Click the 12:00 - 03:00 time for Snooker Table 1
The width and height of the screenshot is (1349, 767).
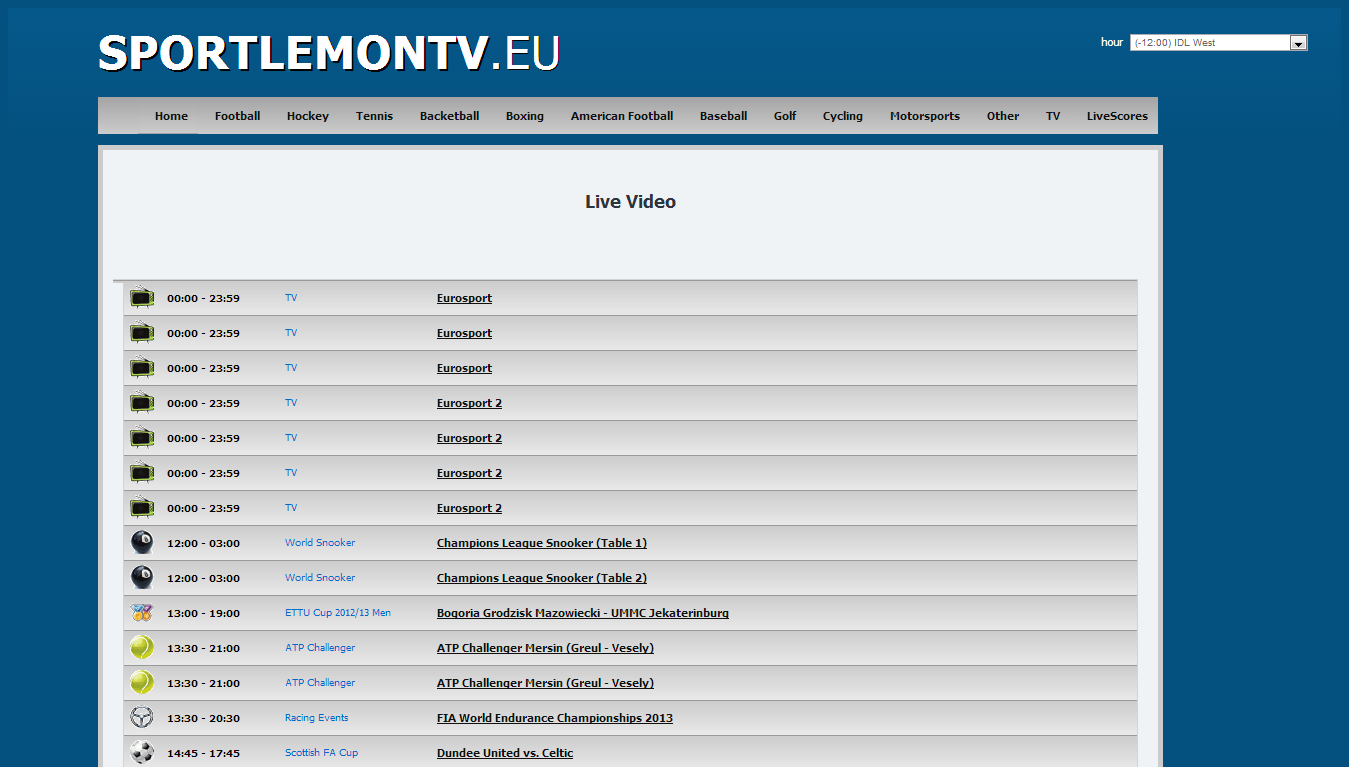[203, 543]
